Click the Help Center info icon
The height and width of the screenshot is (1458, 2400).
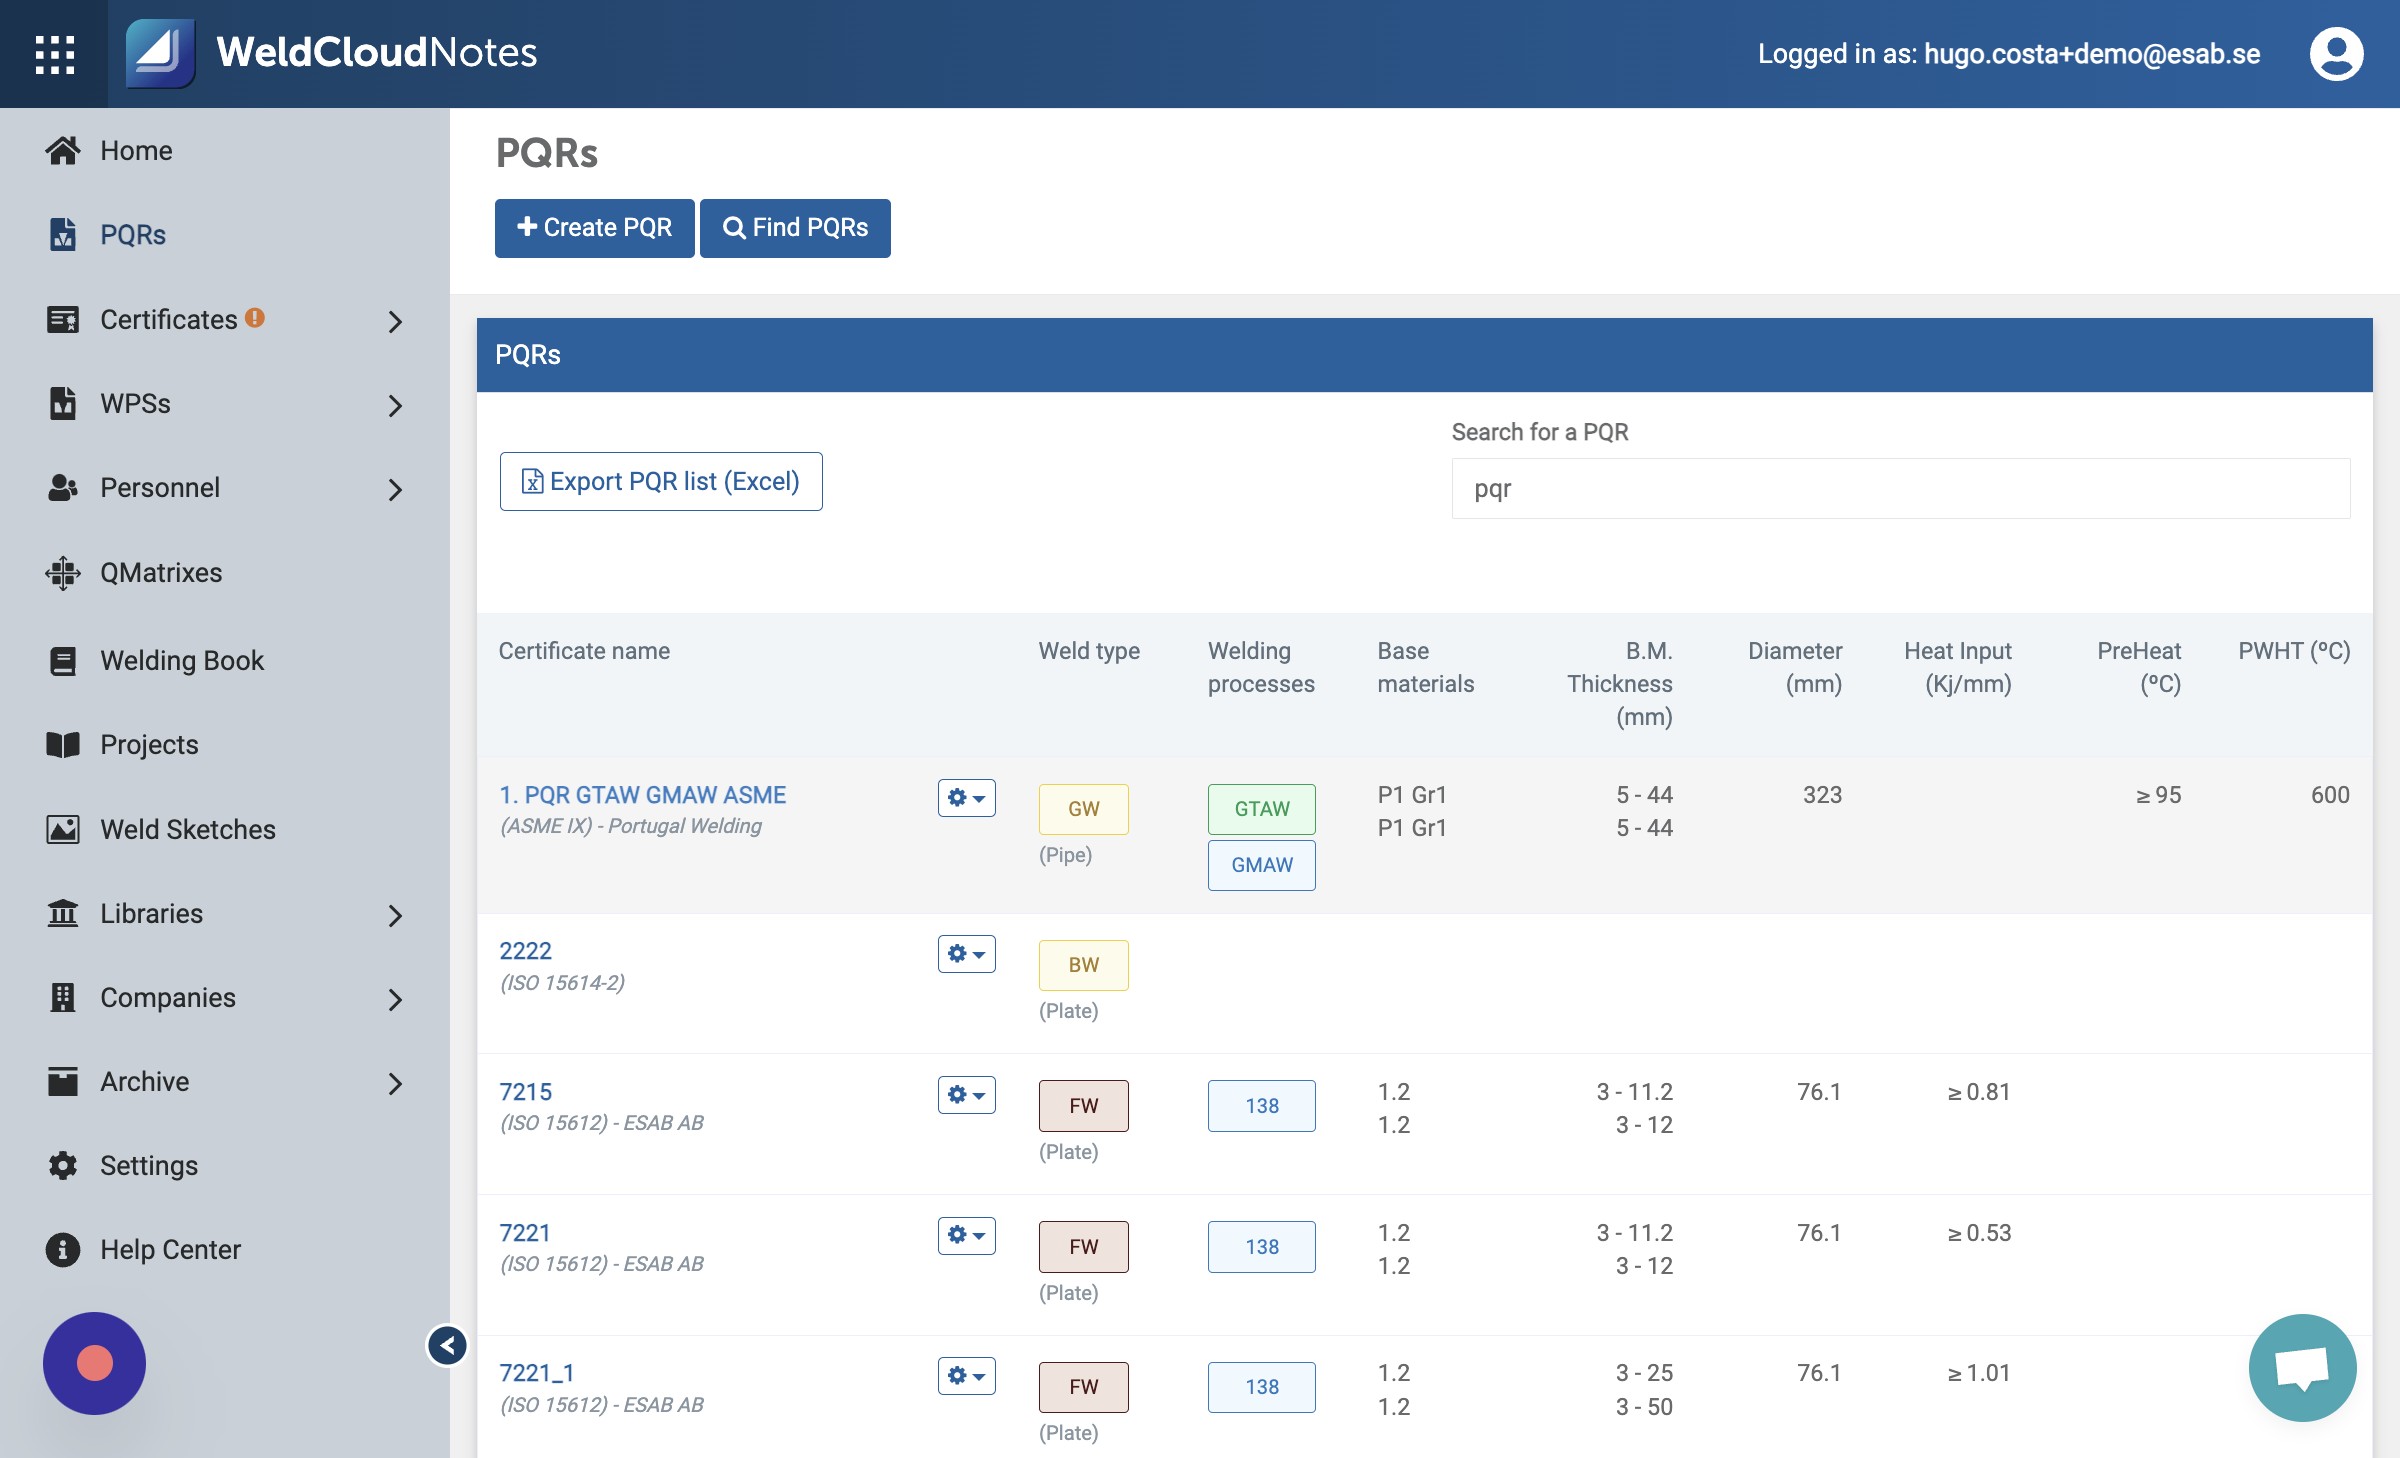tap(63, 1249)
